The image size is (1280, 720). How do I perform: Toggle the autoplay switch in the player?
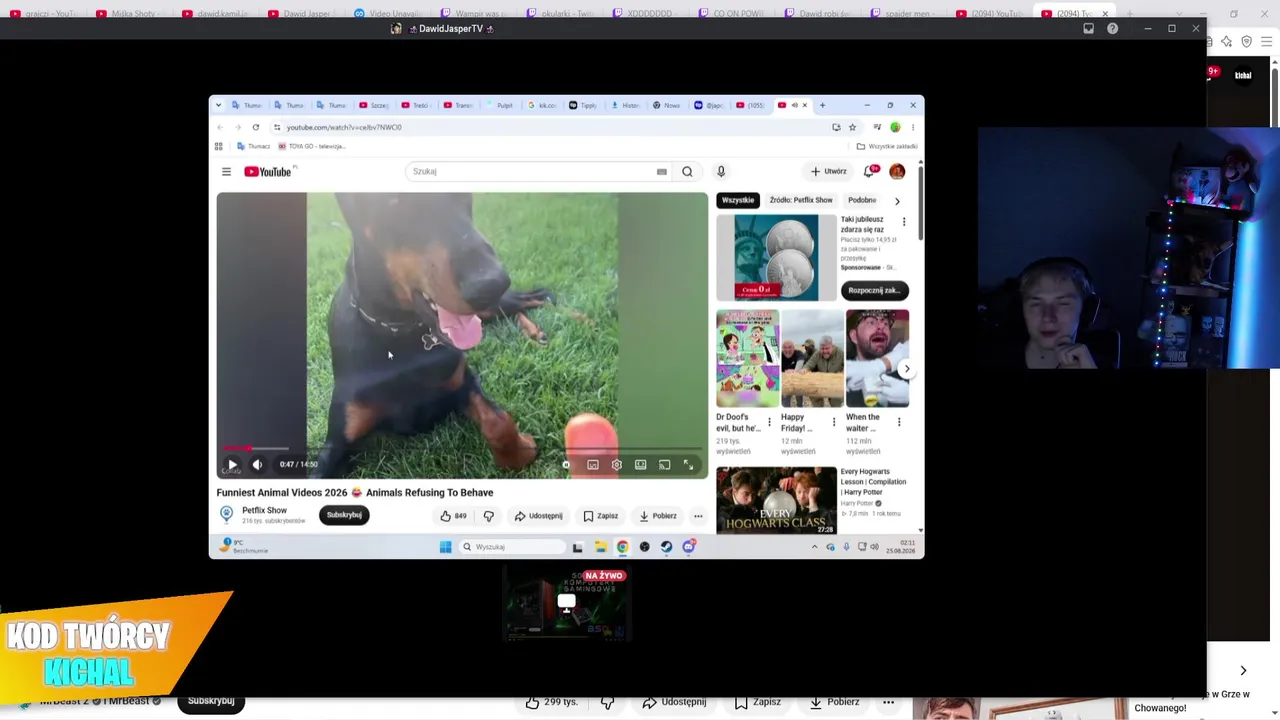(566, 465)
